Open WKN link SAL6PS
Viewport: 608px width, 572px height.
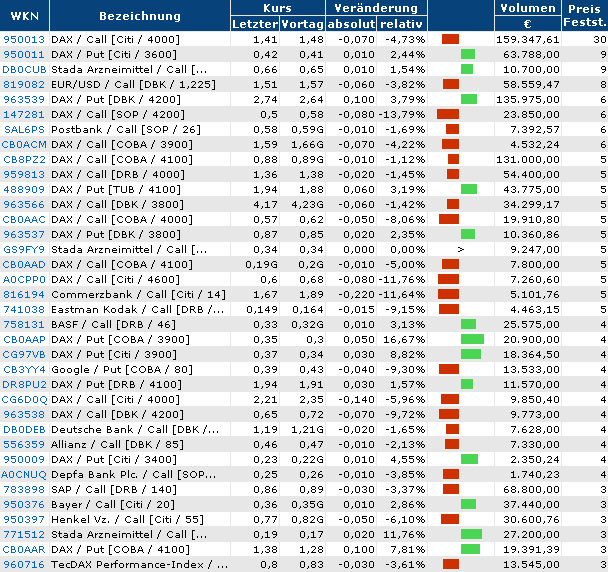click(x=24, y=130)
